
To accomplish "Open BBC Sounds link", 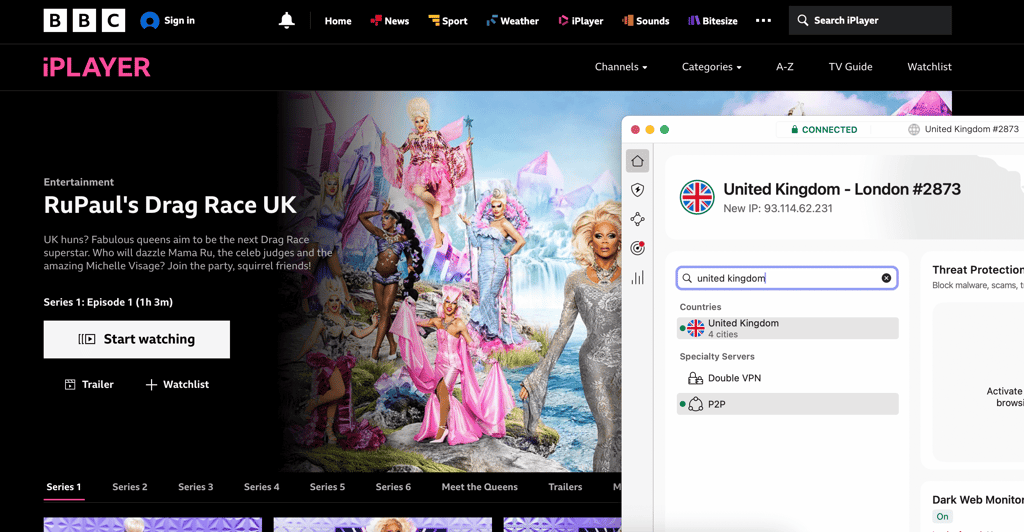I will pyautogui.click(x=645, y=21).
